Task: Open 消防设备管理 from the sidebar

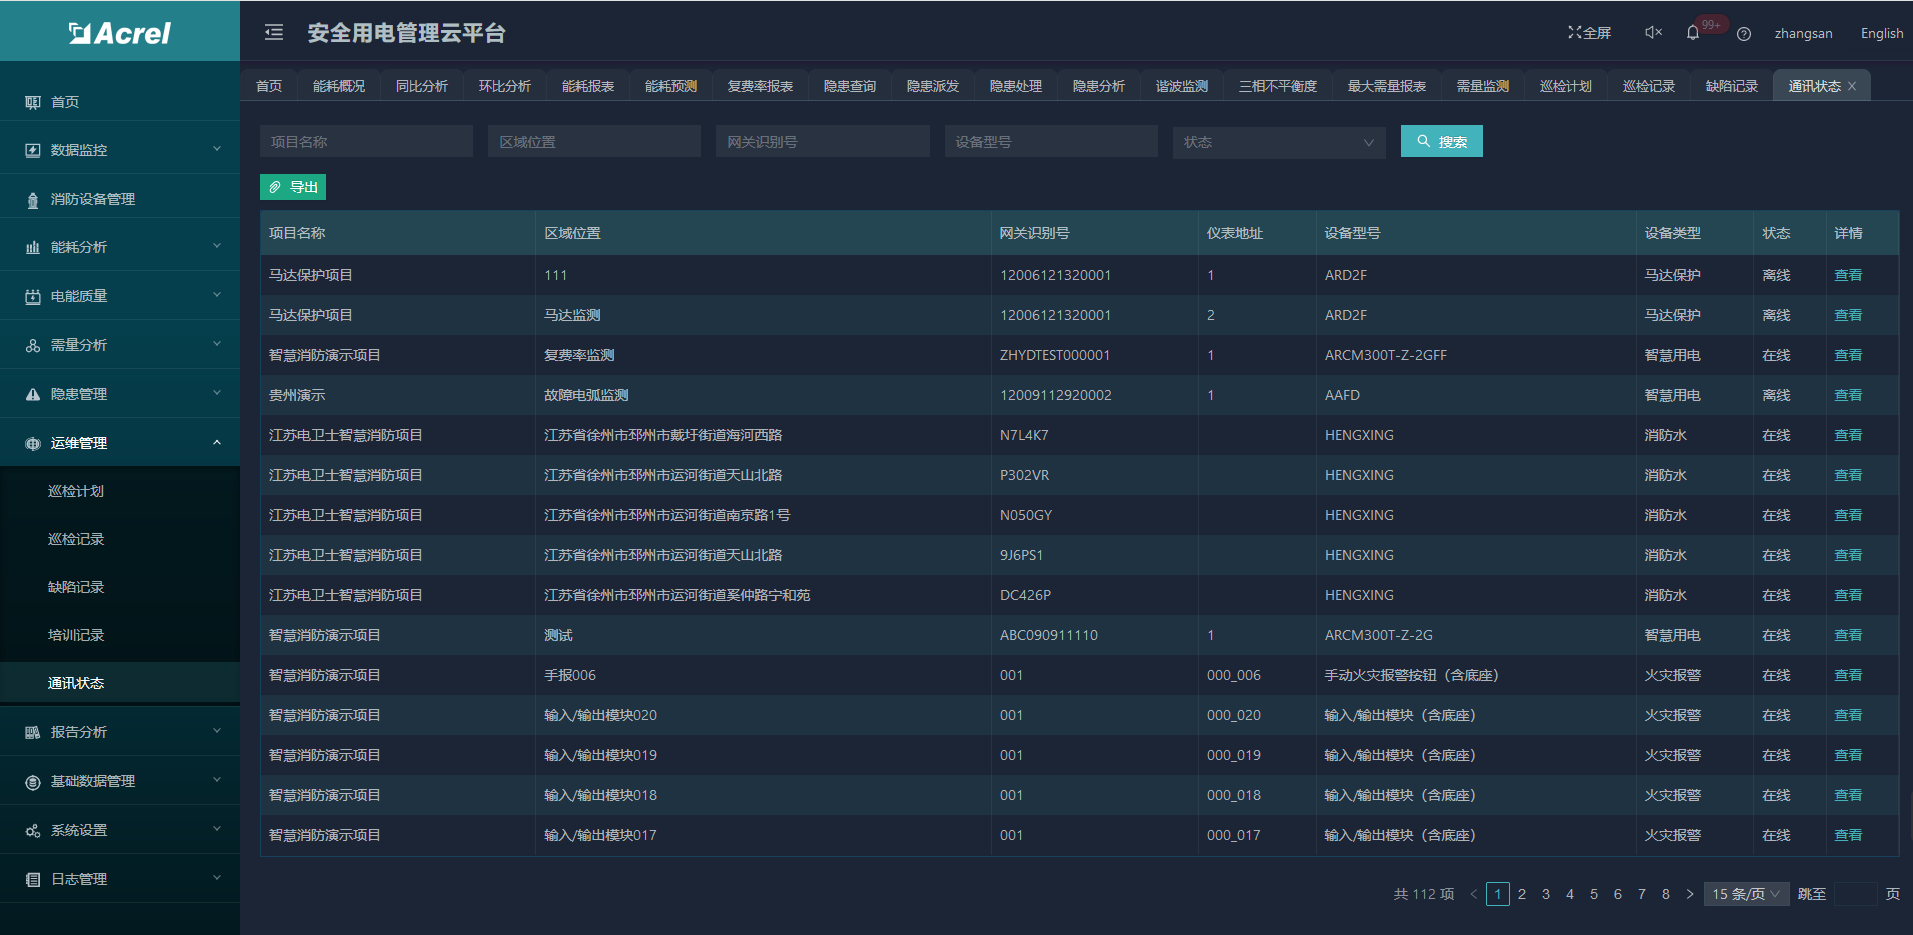Action: click(93, 199)
